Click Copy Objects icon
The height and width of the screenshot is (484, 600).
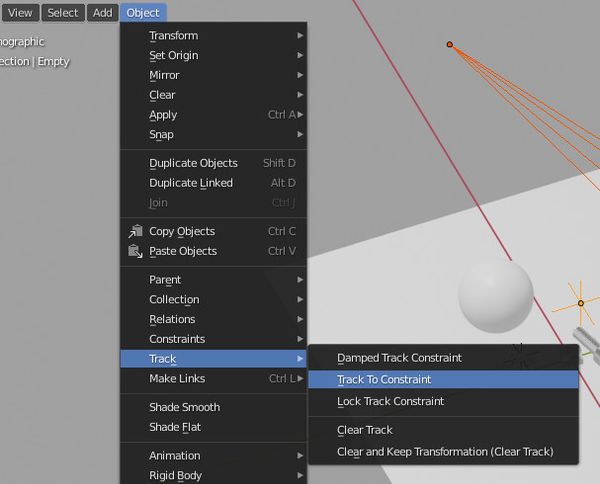coord(135,231)
